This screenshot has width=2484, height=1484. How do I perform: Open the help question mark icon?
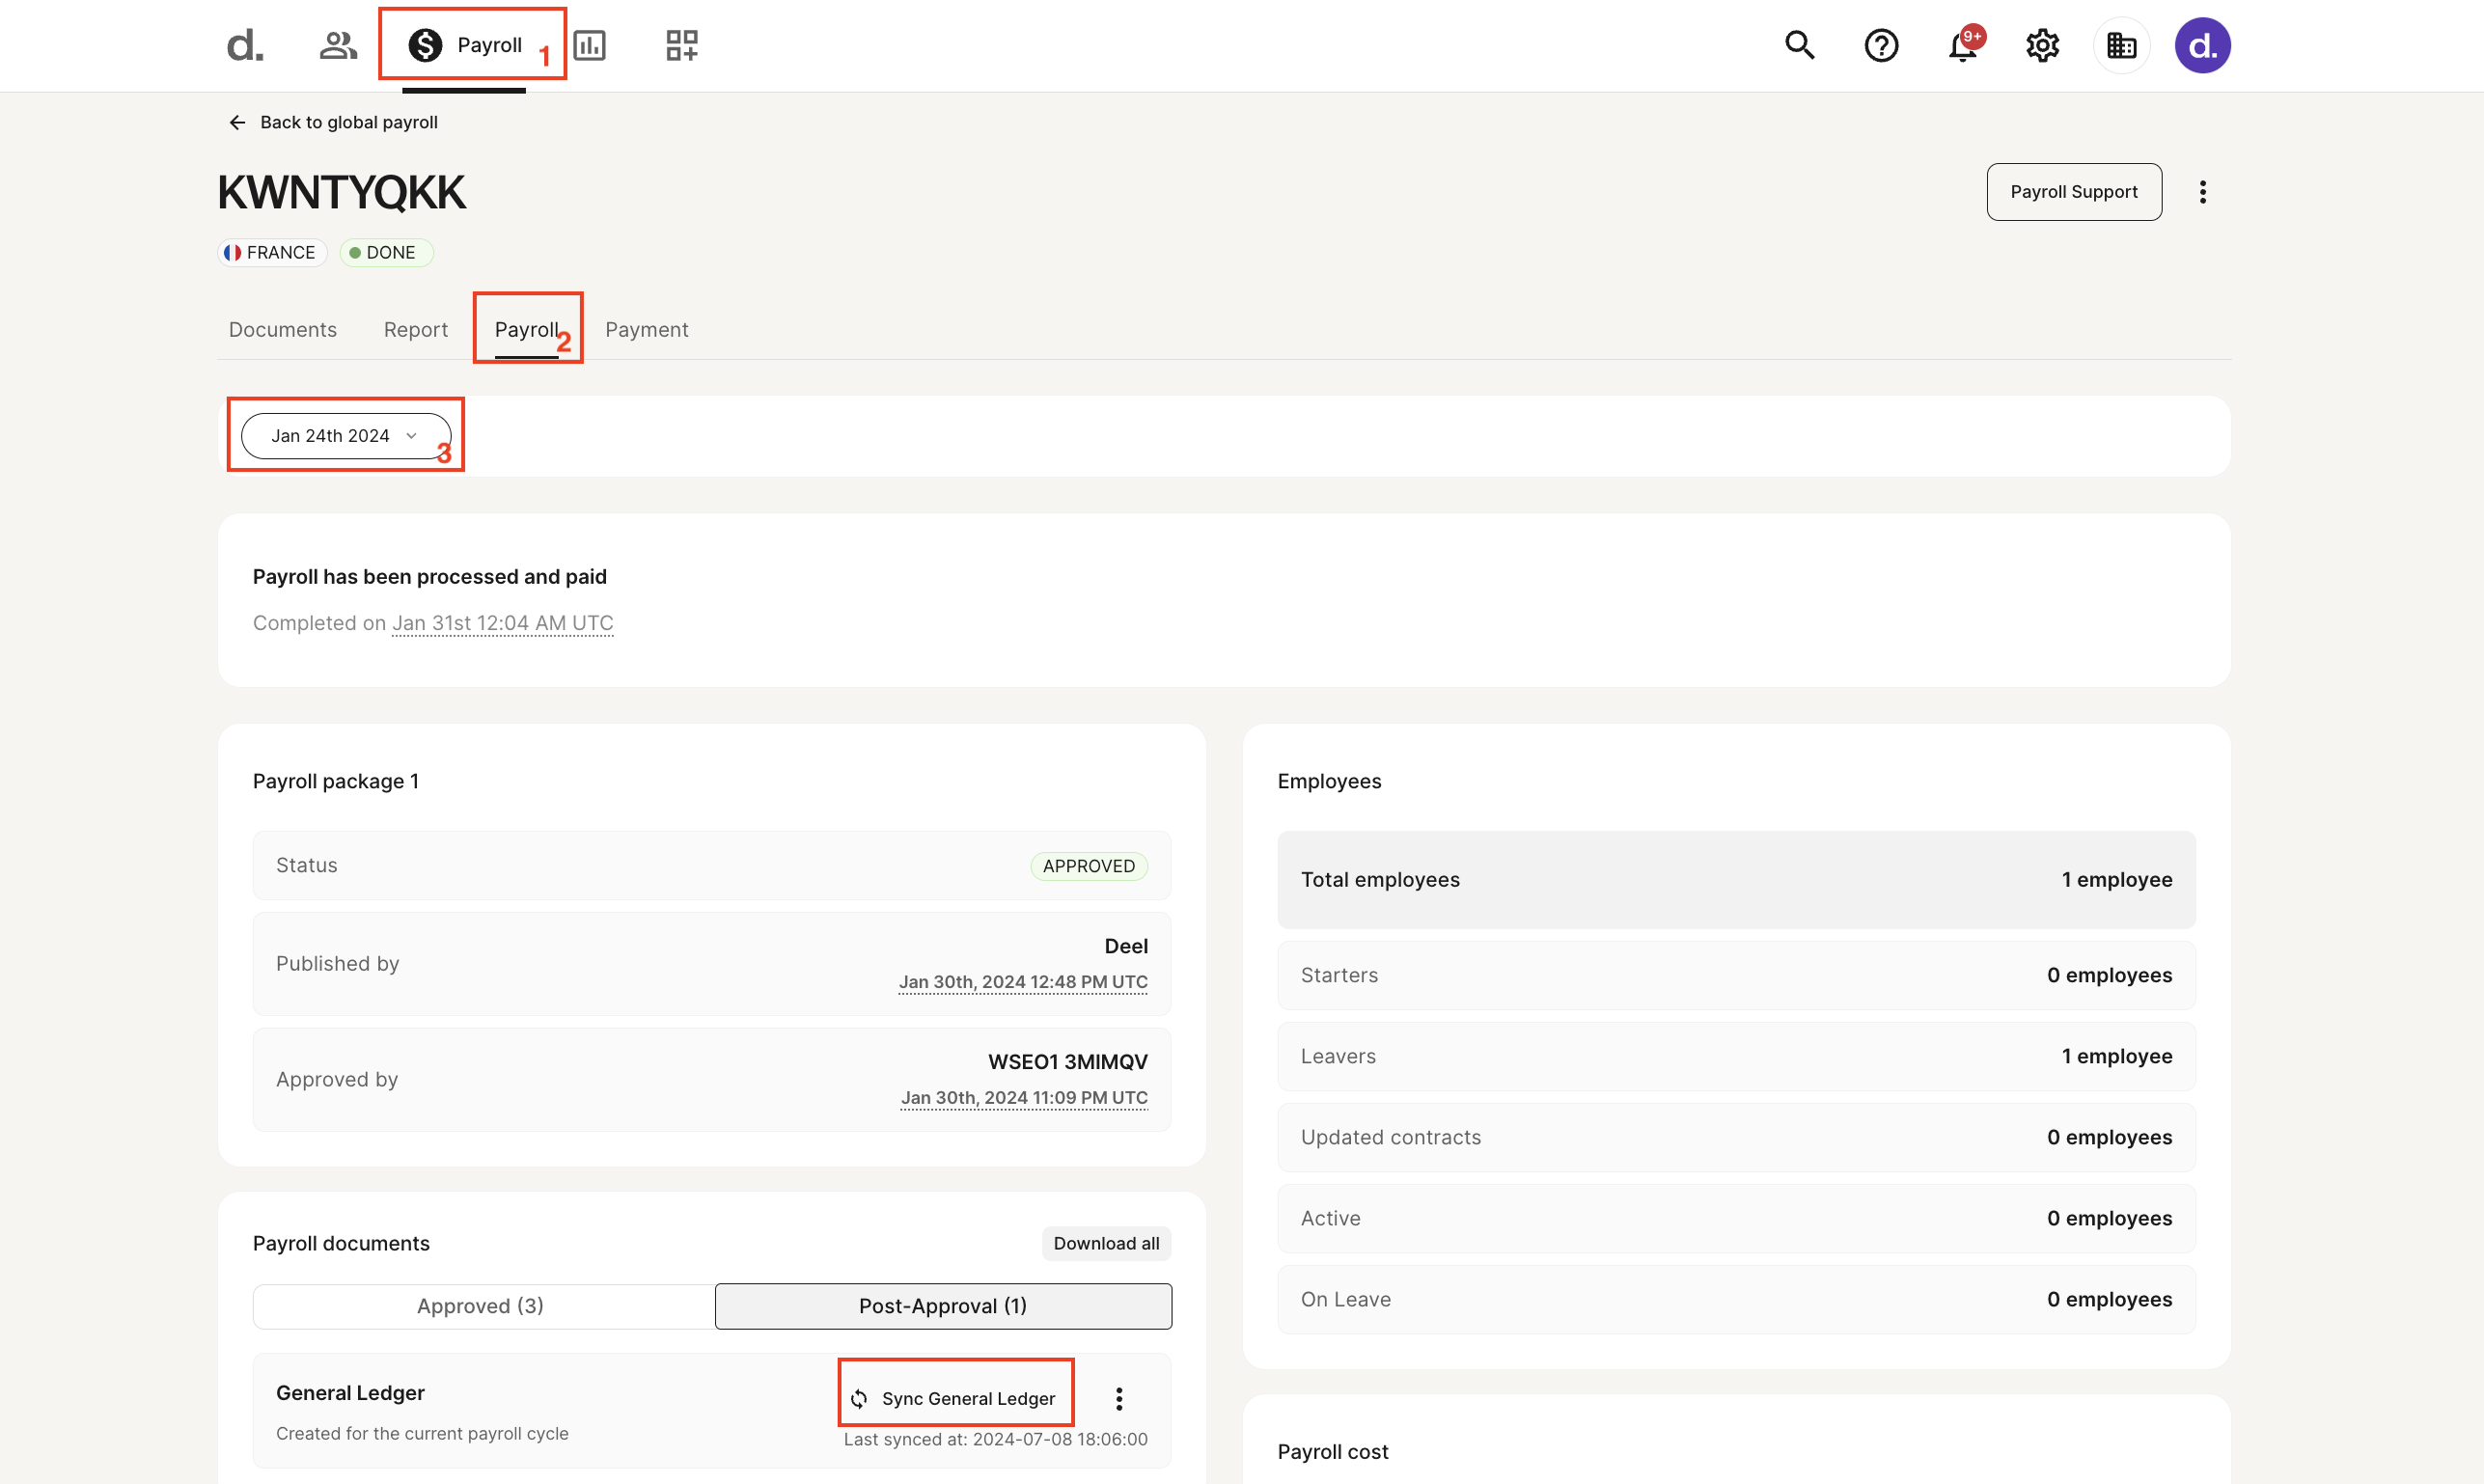[x=1881, y=45]
